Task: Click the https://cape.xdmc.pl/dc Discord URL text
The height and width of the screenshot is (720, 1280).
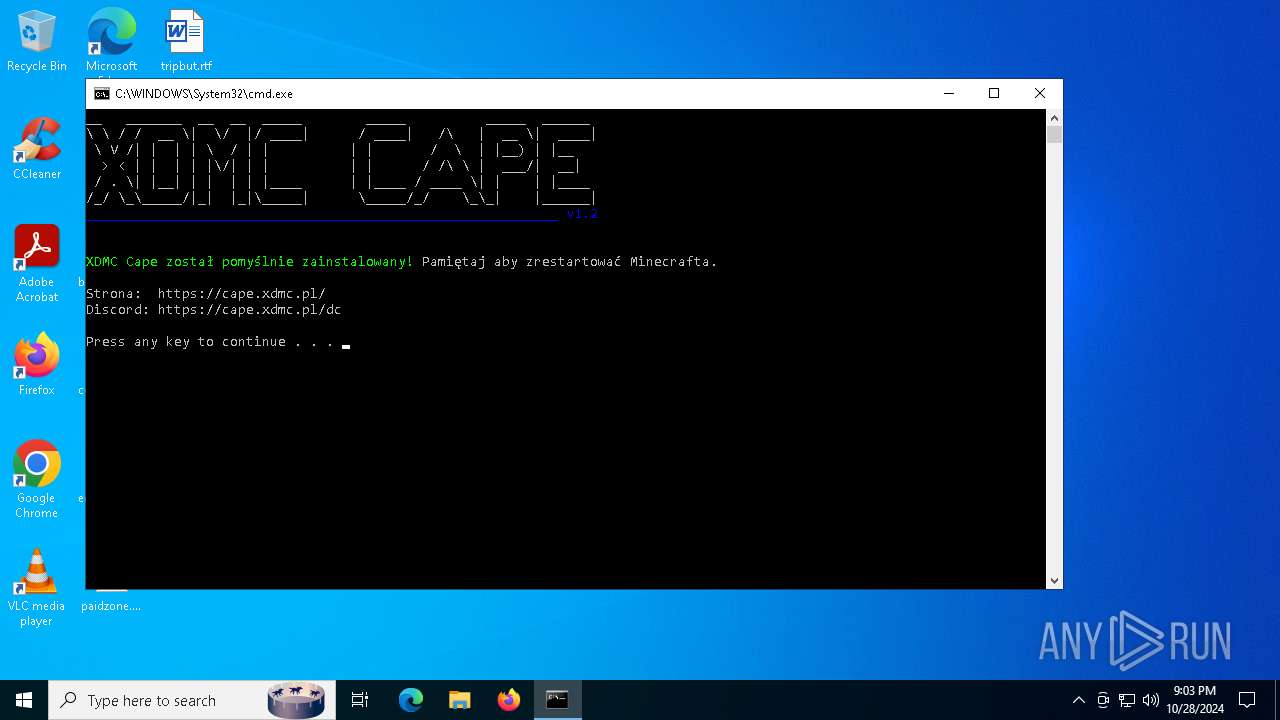Action: pos(249,310)
